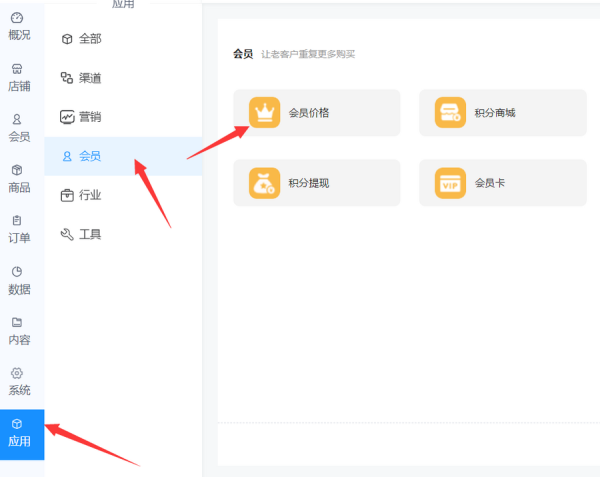Open 数据 data section in sidebar
Viewport: 600px width, 477px height.
[x=19, y=281]
